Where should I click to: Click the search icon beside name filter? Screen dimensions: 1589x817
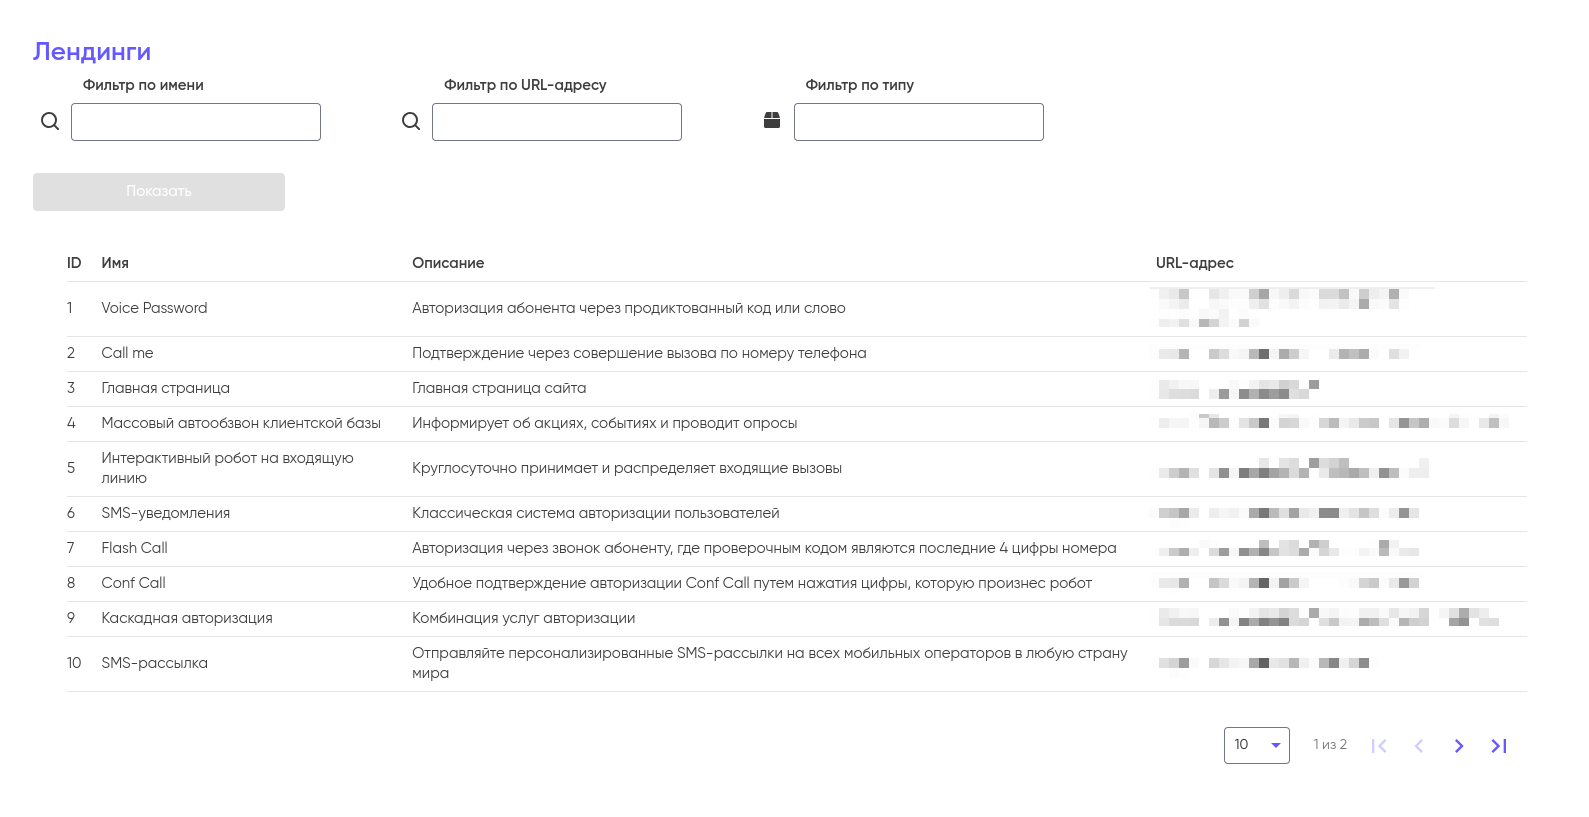coord(50,122)
